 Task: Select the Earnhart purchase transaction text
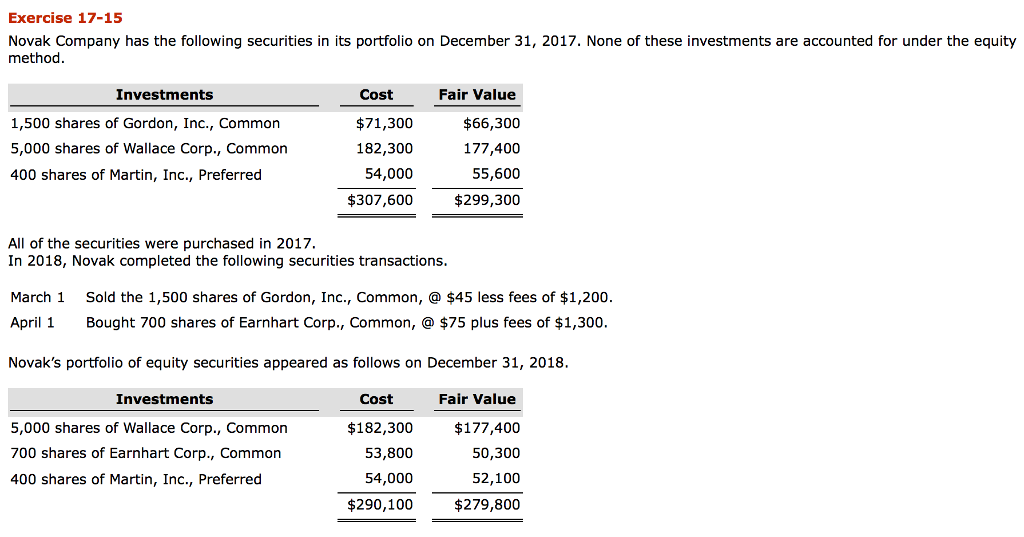point(347,323)
